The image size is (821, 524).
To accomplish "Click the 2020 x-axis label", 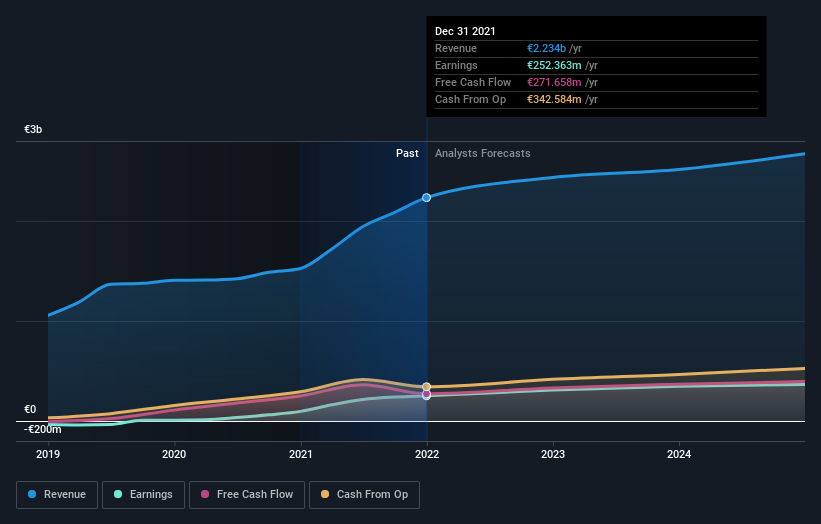I will coord(174,454).
